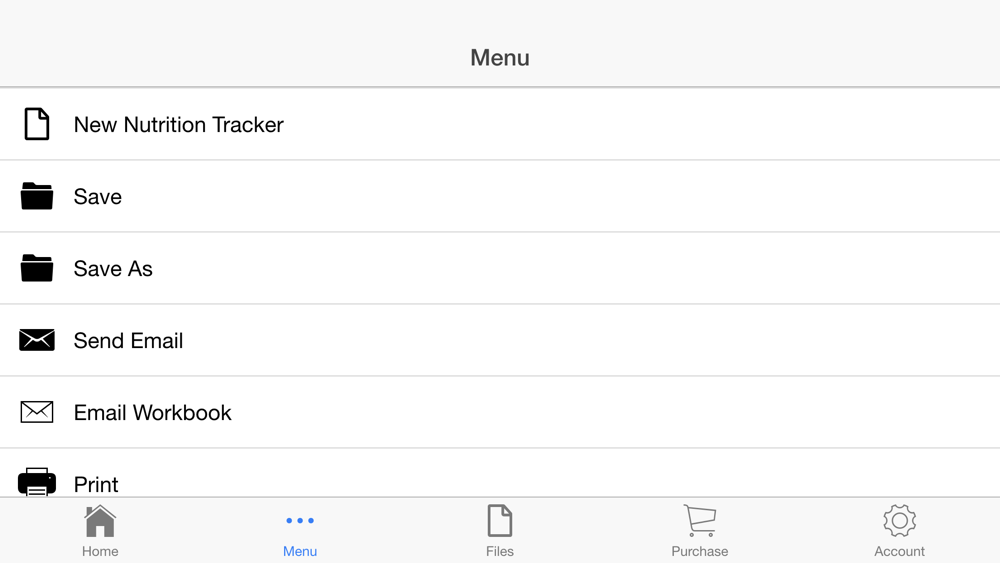Switch to the Files tab label

pyautogui.click(x=500, y=551)
